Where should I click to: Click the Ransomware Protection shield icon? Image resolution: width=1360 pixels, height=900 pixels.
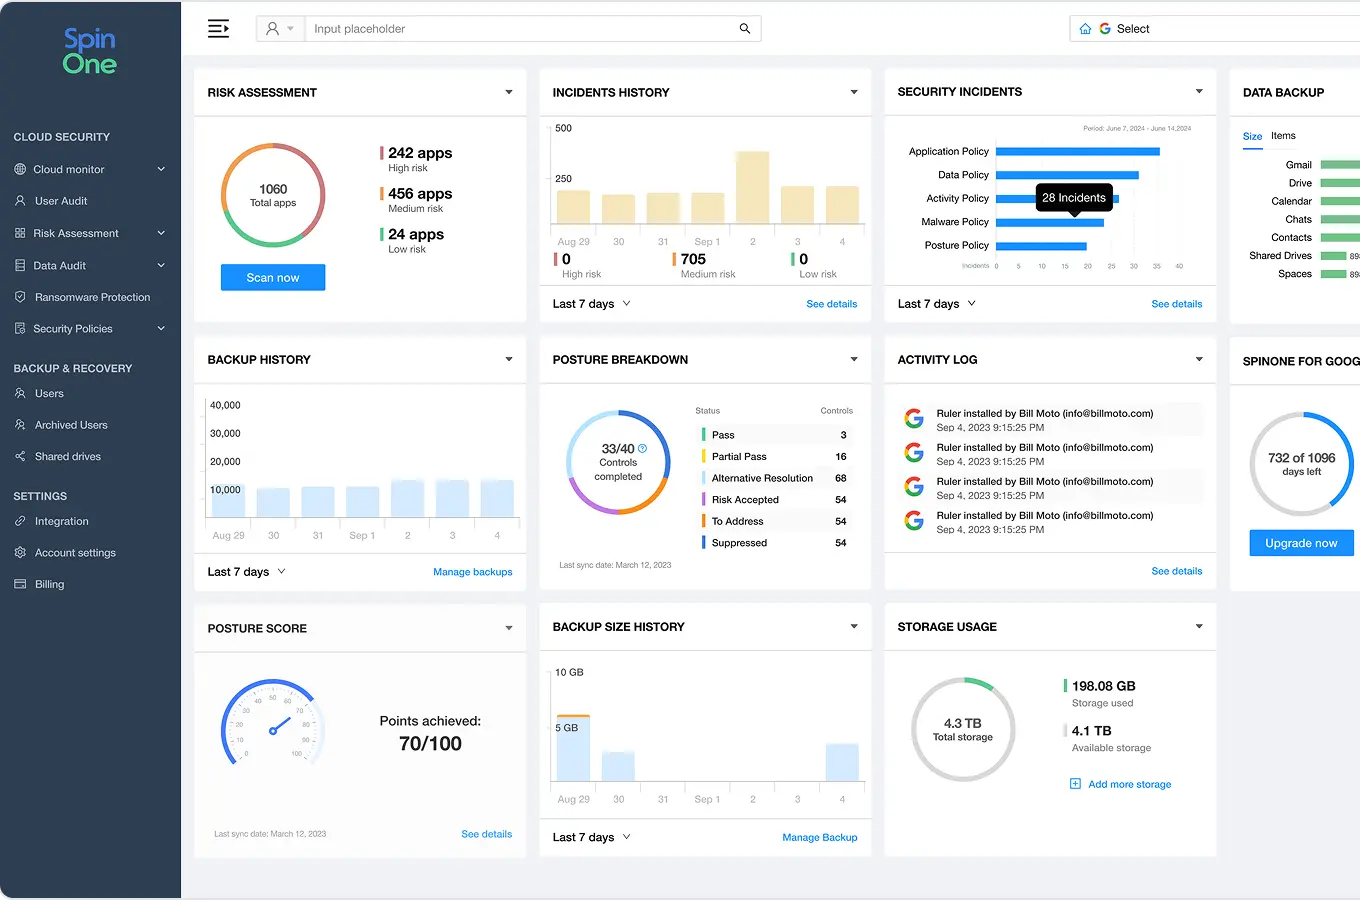(20, 297)
